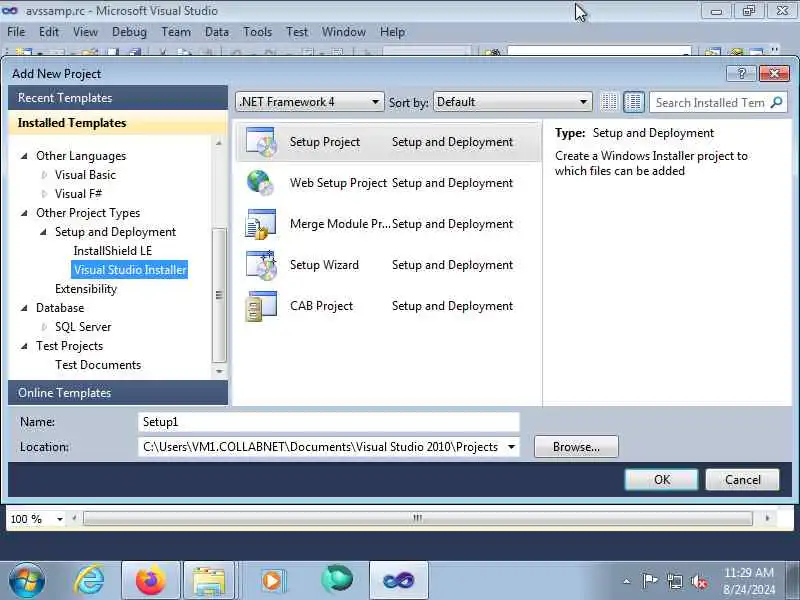The width and height of the screenshot is (800, 600).
Task: Select the Setup Wizard icon
Action: pyautogui.click(x=261, y=265)
